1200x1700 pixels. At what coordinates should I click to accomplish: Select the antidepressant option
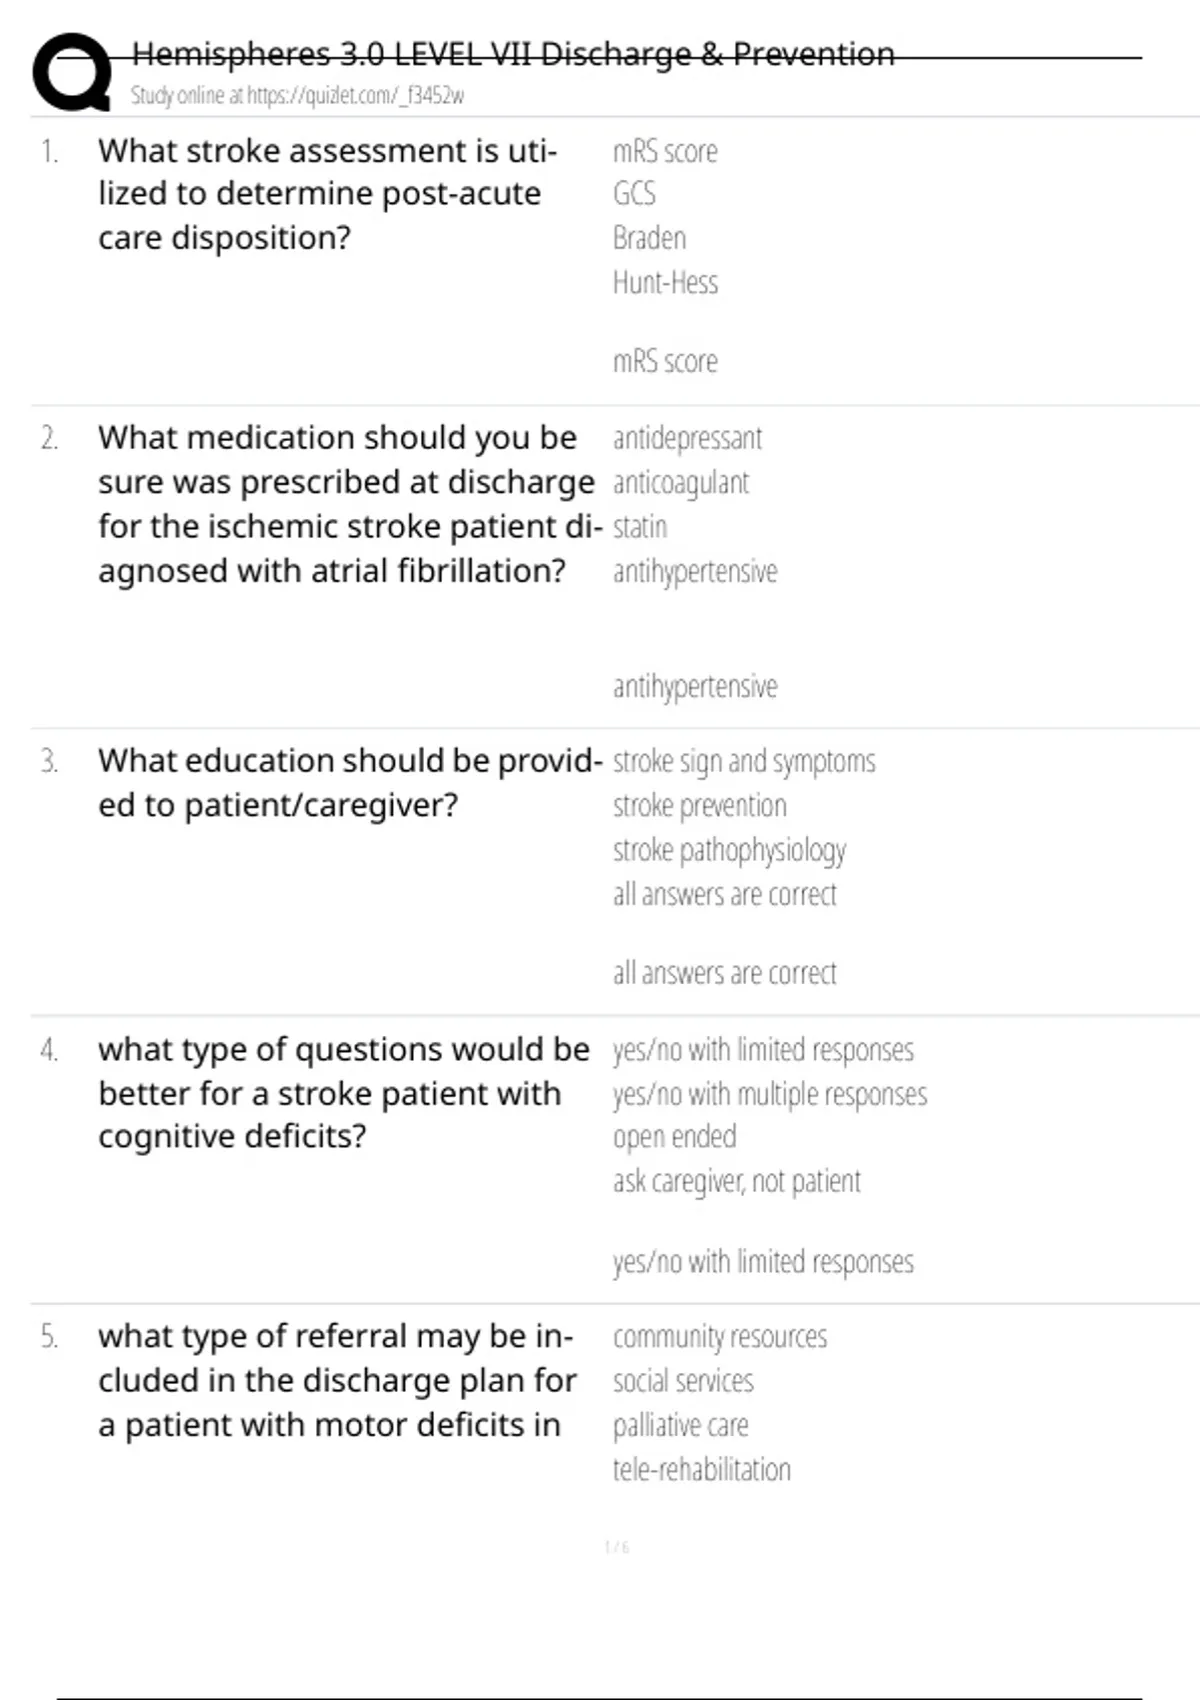[x=687, y=438]
